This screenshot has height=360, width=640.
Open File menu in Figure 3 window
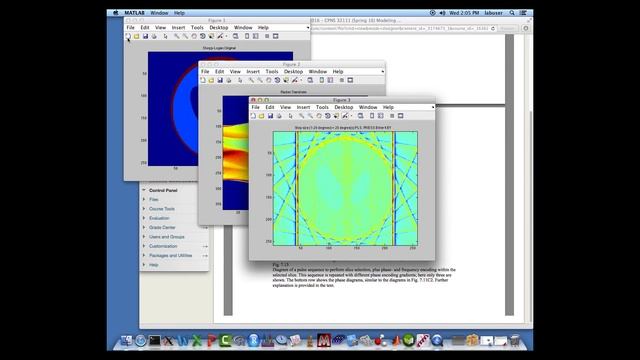pos(256,107)
